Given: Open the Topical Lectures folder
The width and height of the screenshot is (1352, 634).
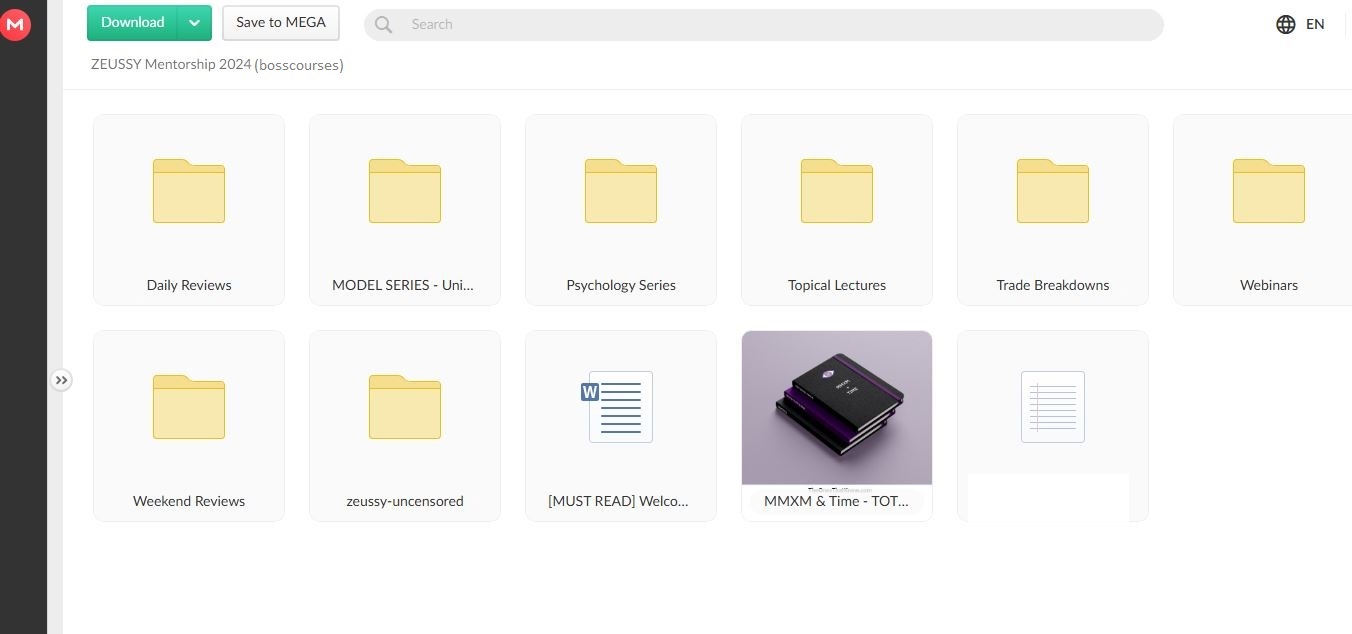Looking at the screenshot, I should (837, 209).
